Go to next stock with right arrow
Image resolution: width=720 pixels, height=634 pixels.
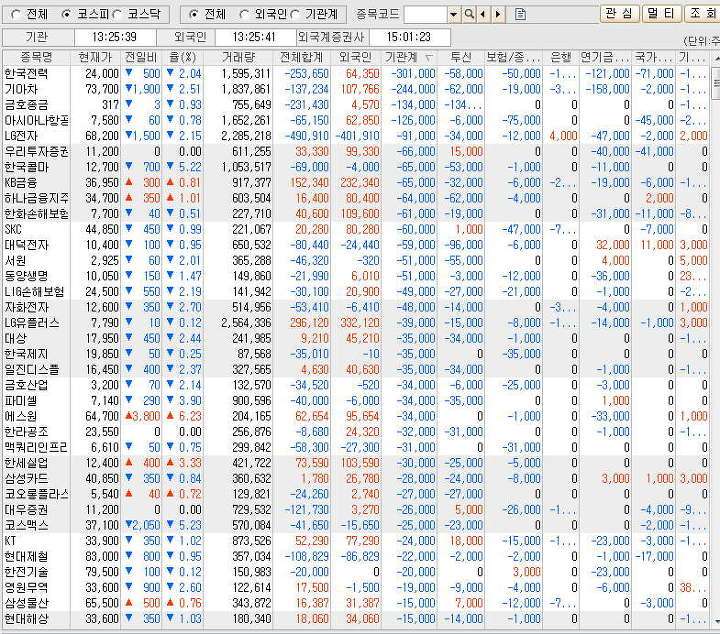pyautogui.click(x=498, y=14)
